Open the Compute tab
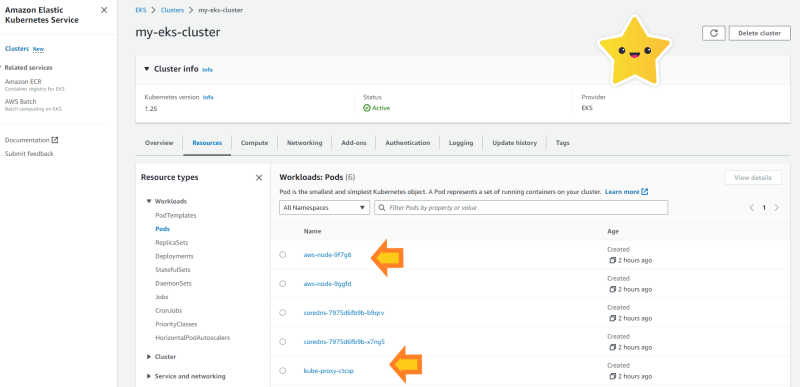Viewport: 800px width, 387px height. 255,143
